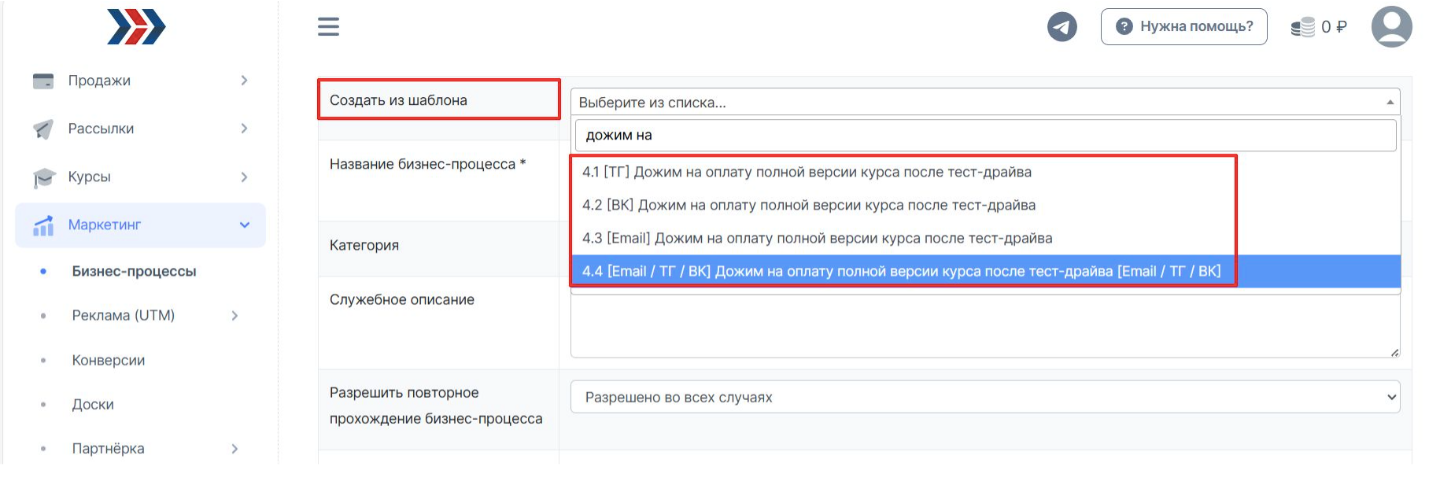Open the Конверсии sidebar link

tap(108, 360)
